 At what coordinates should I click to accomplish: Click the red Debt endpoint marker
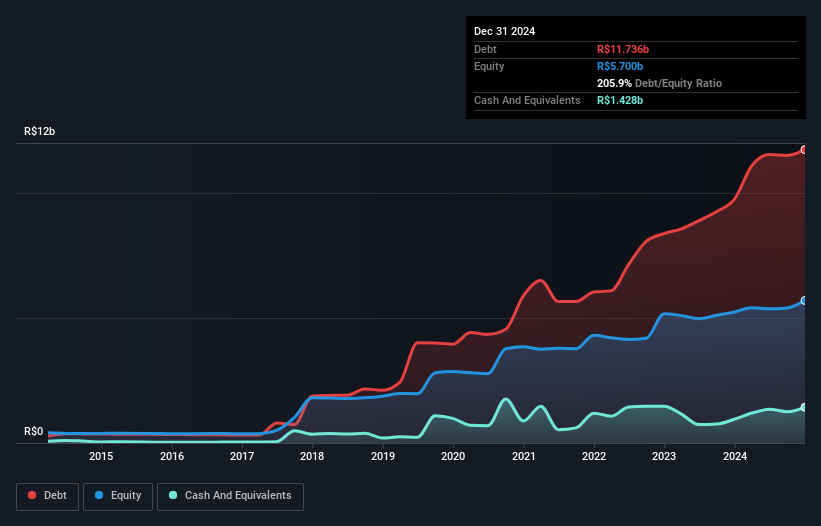click(805, 150)
